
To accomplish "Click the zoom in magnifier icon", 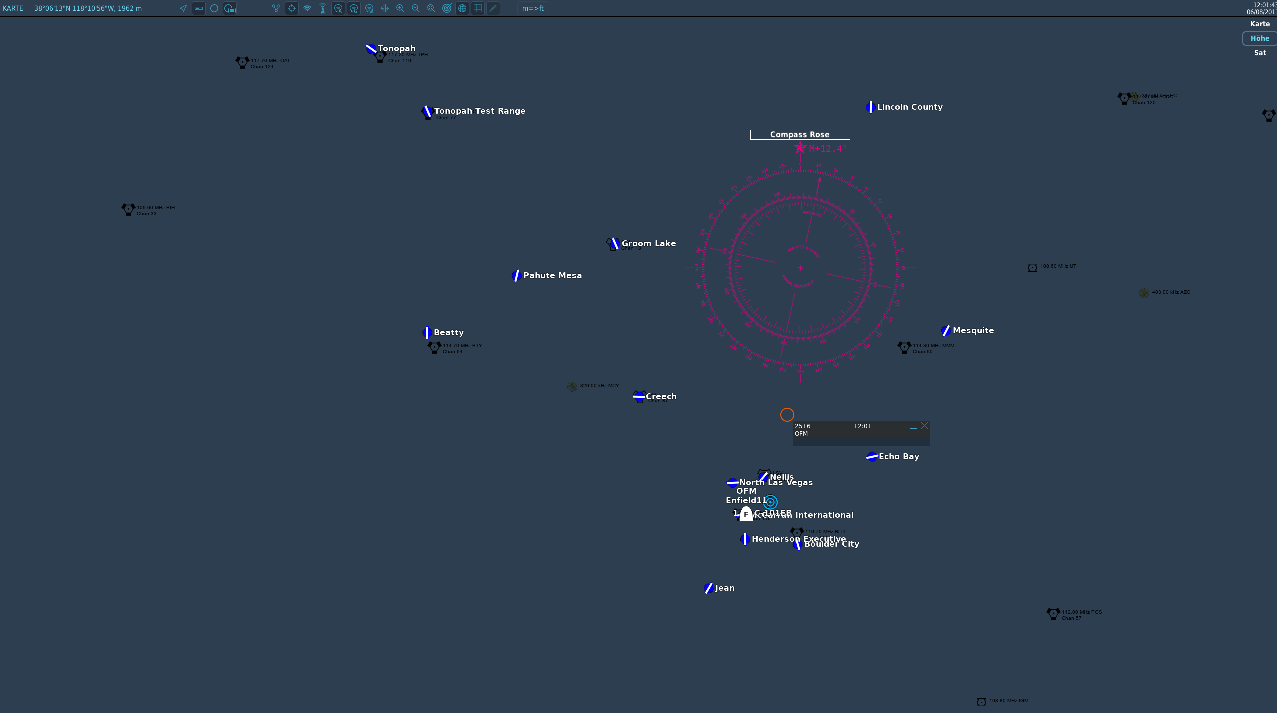I will coord(400,8).
